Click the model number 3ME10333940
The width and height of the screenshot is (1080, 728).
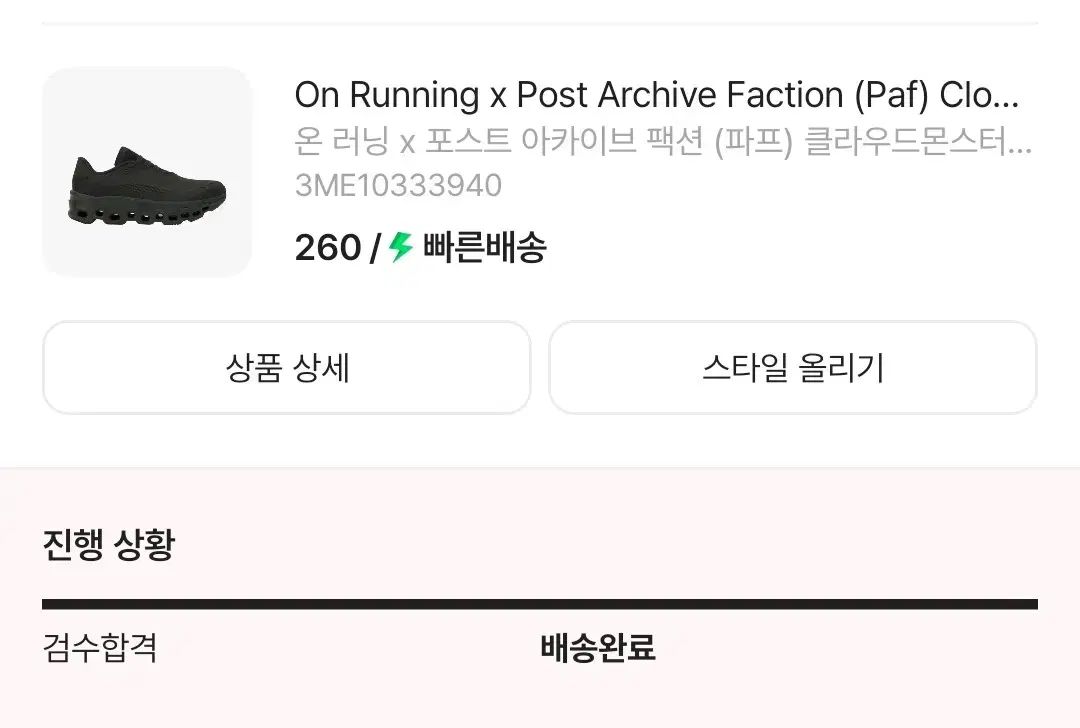398,185
